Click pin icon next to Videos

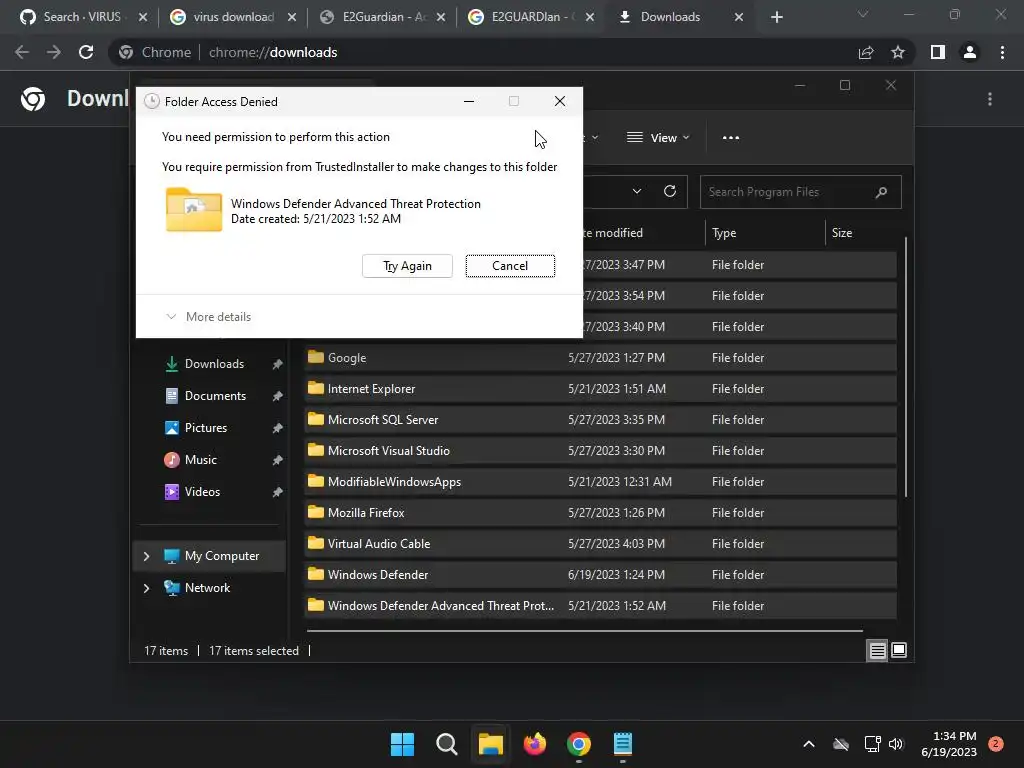pos(278,492)
